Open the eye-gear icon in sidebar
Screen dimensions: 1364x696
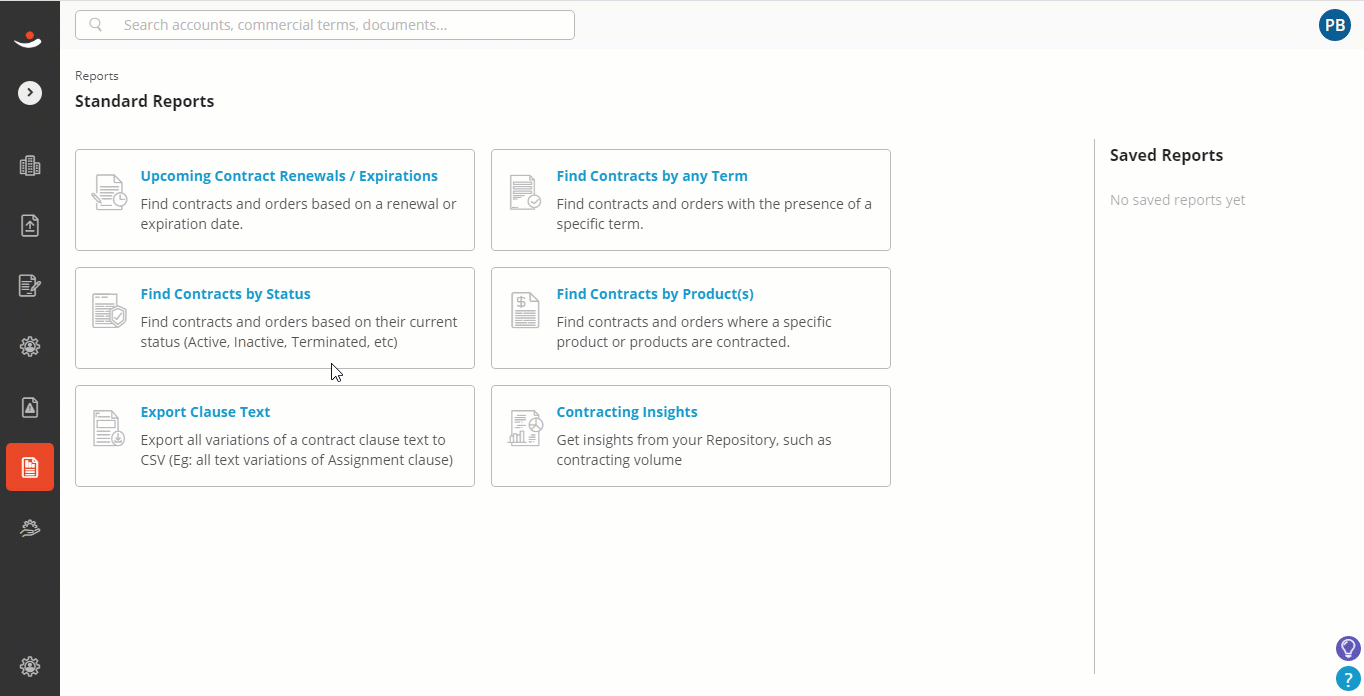[30, 347]
